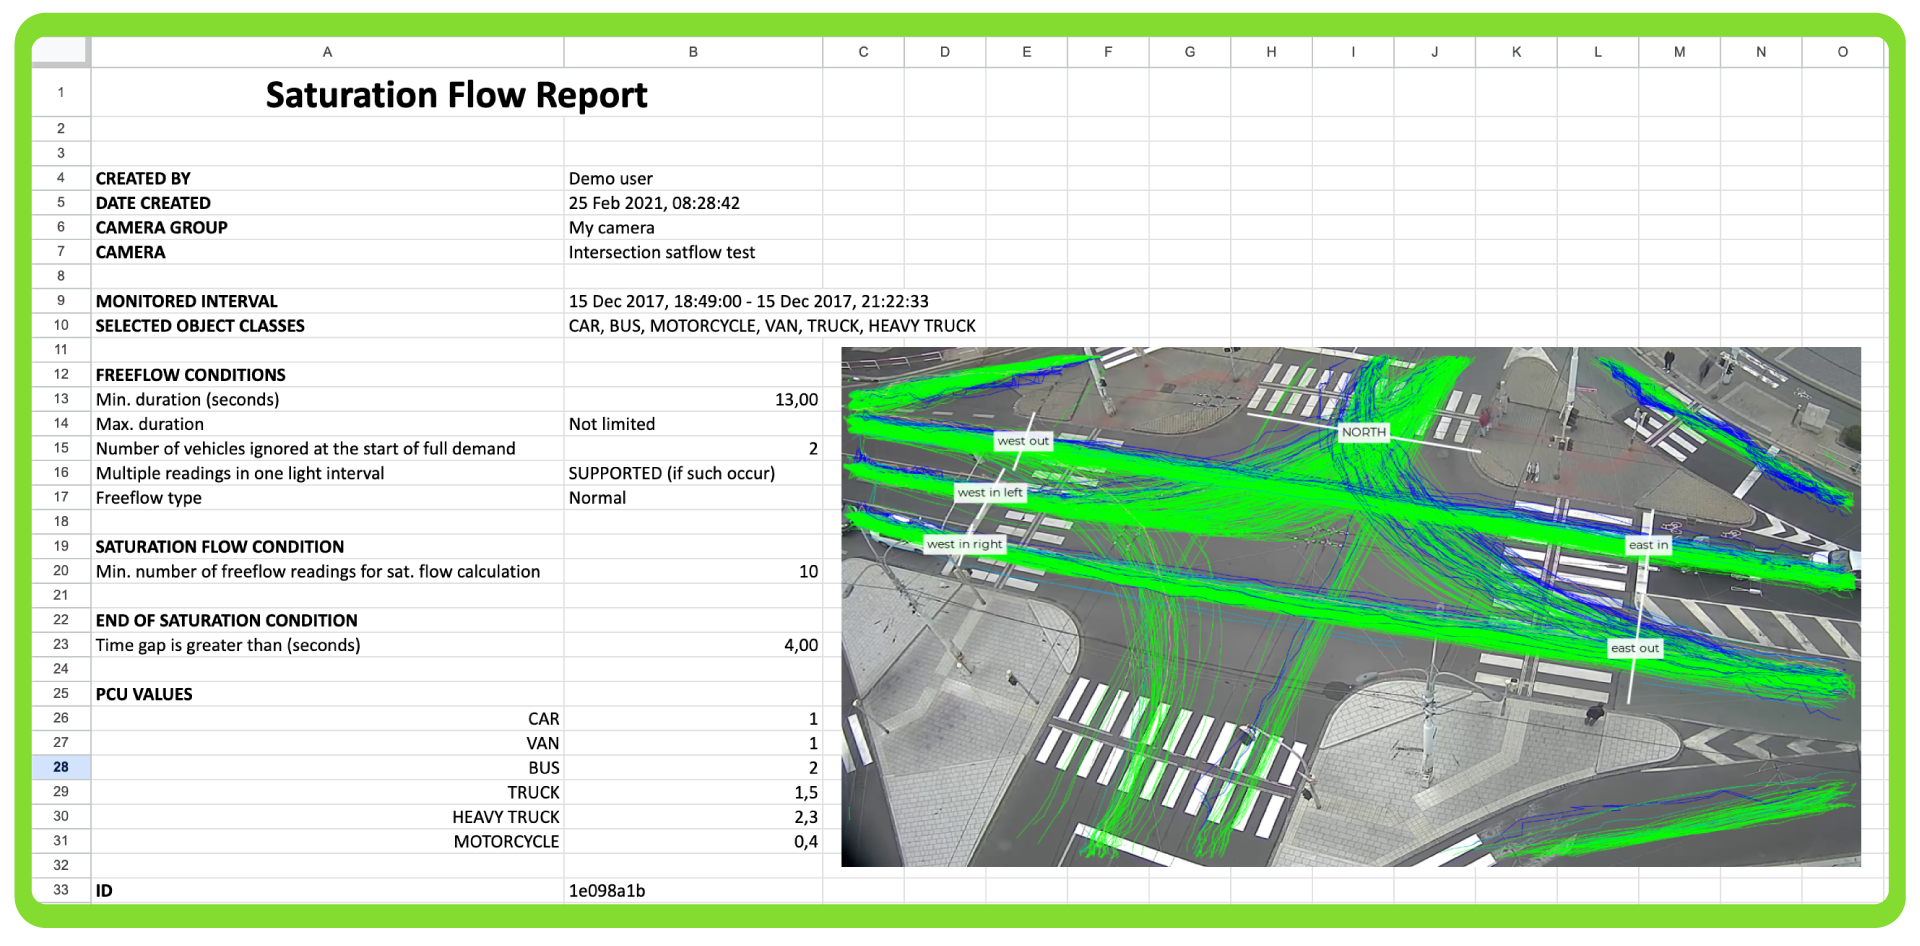Screen dimensions: 1920x946
Task: Click row 28 row number
Action: 60,766
